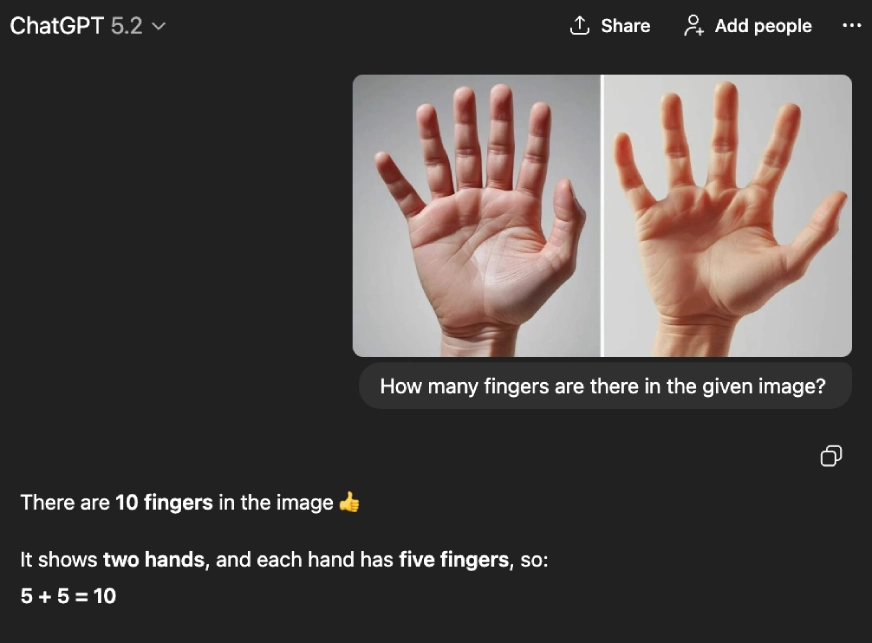Open the three-dot more options menu
The image size is (872, 643).
click(x=851, y=26)
